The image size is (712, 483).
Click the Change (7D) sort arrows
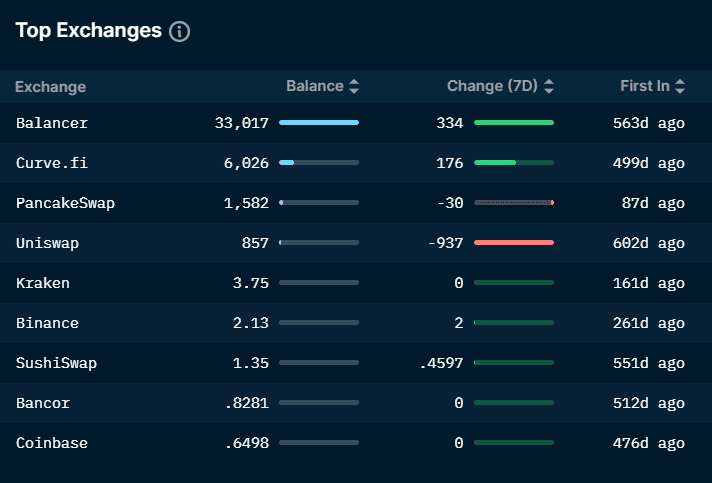click(x=549, y=87)
